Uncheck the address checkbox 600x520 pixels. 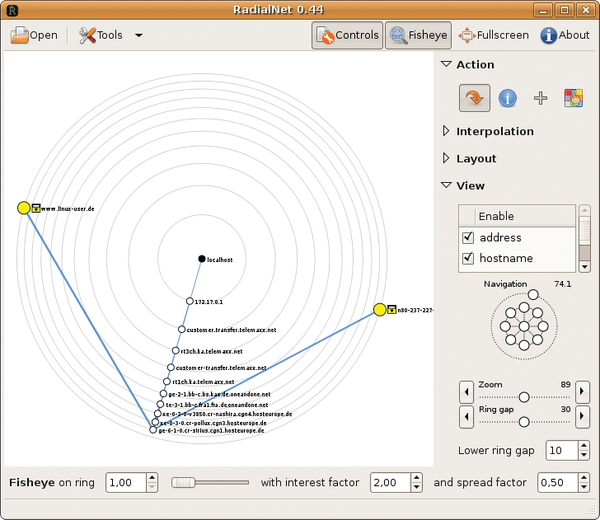467,238
